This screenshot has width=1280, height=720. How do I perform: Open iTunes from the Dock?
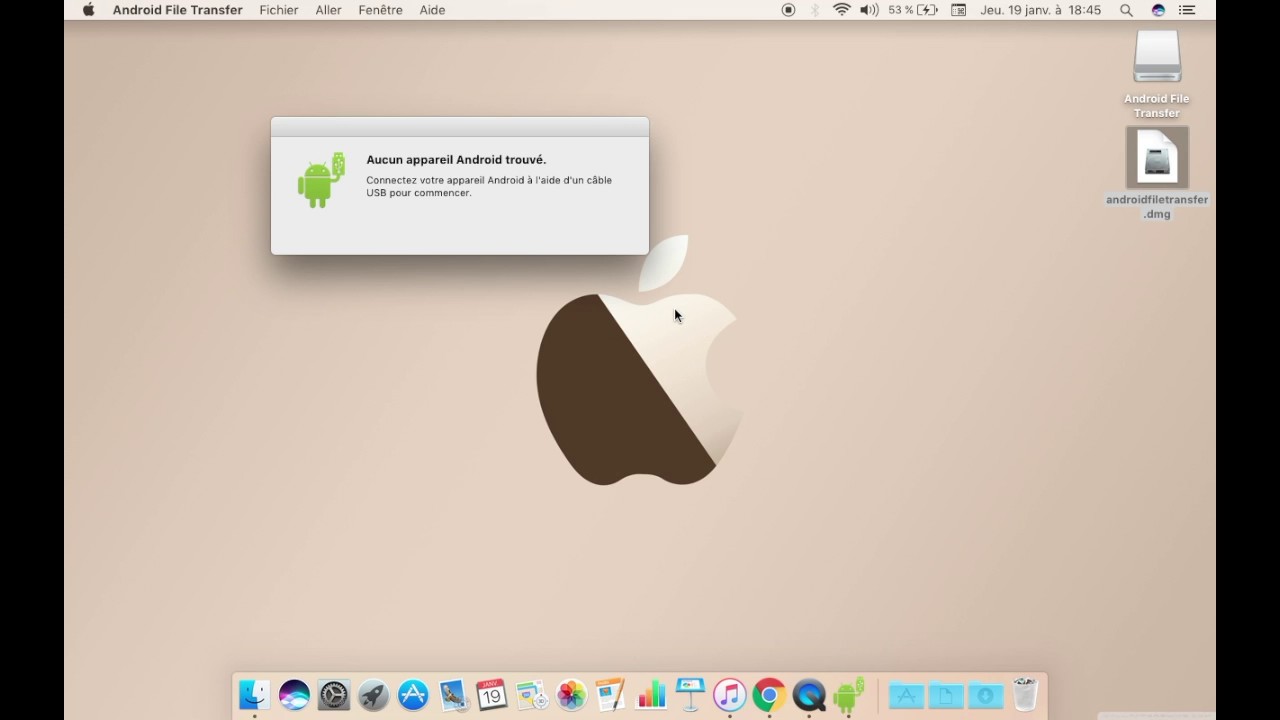click(730, 694)
